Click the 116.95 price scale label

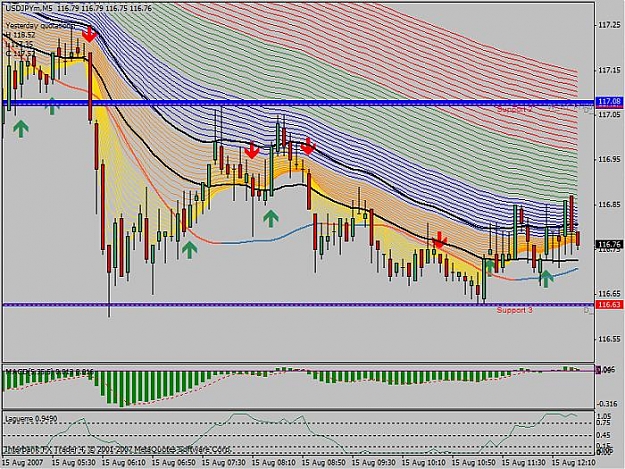609,159
